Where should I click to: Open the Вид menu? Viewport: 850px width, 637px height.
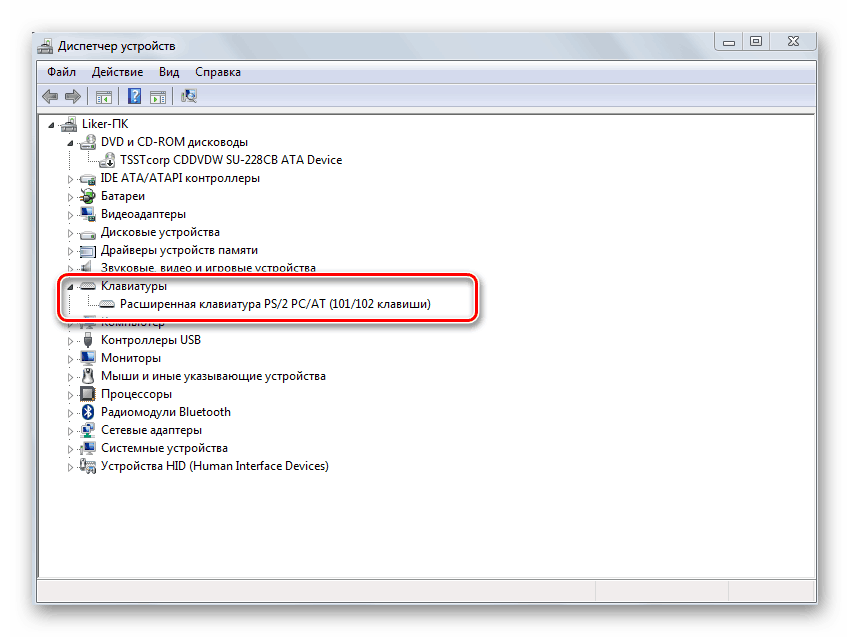[x=169, y=72]
